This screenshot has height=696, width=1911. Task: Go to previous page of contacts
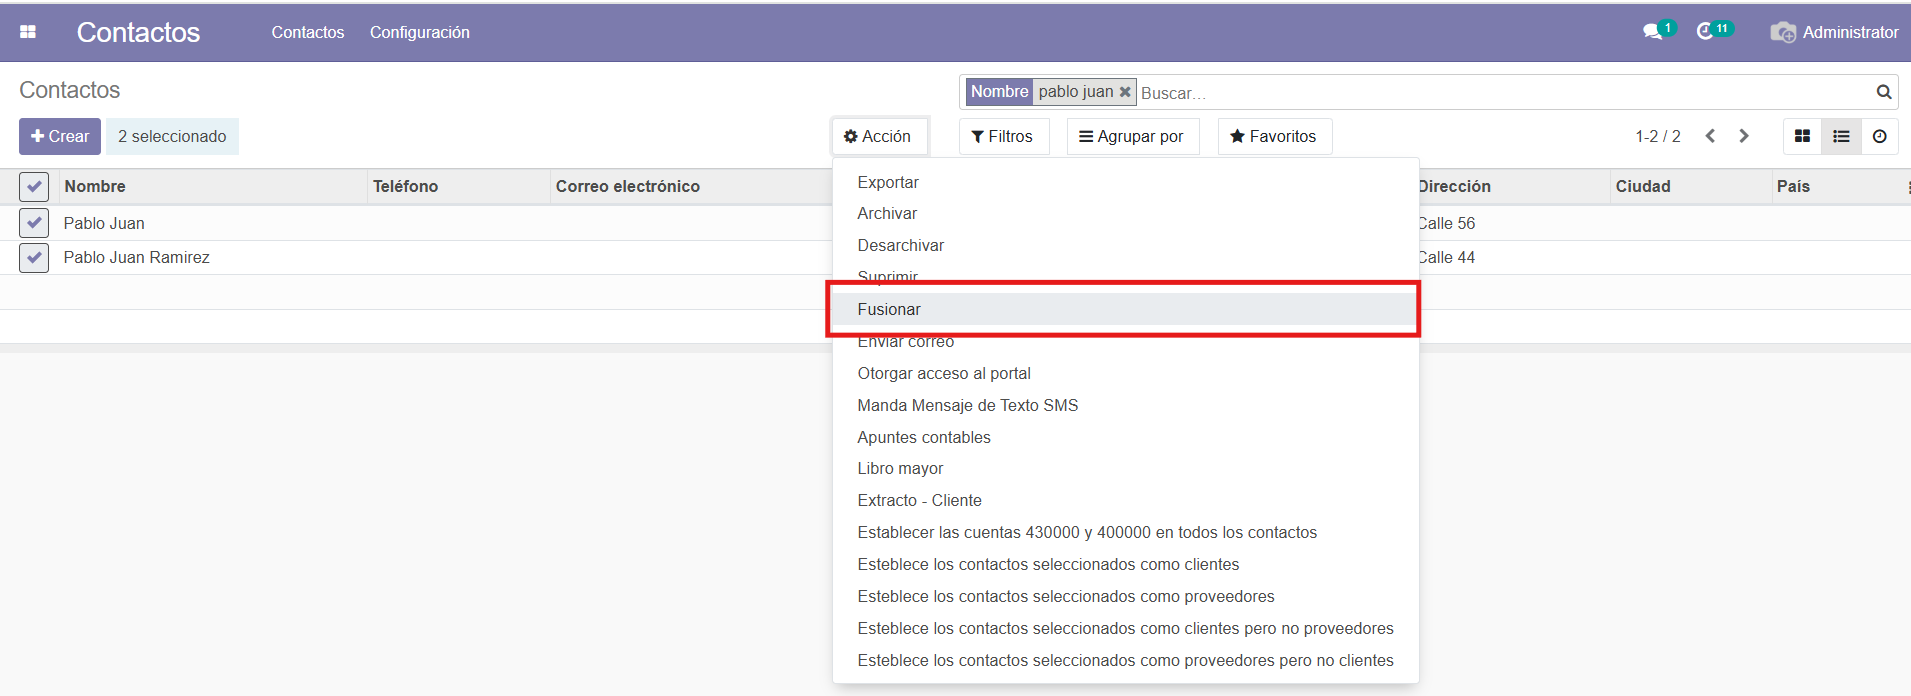click(x=1710, y=136)
